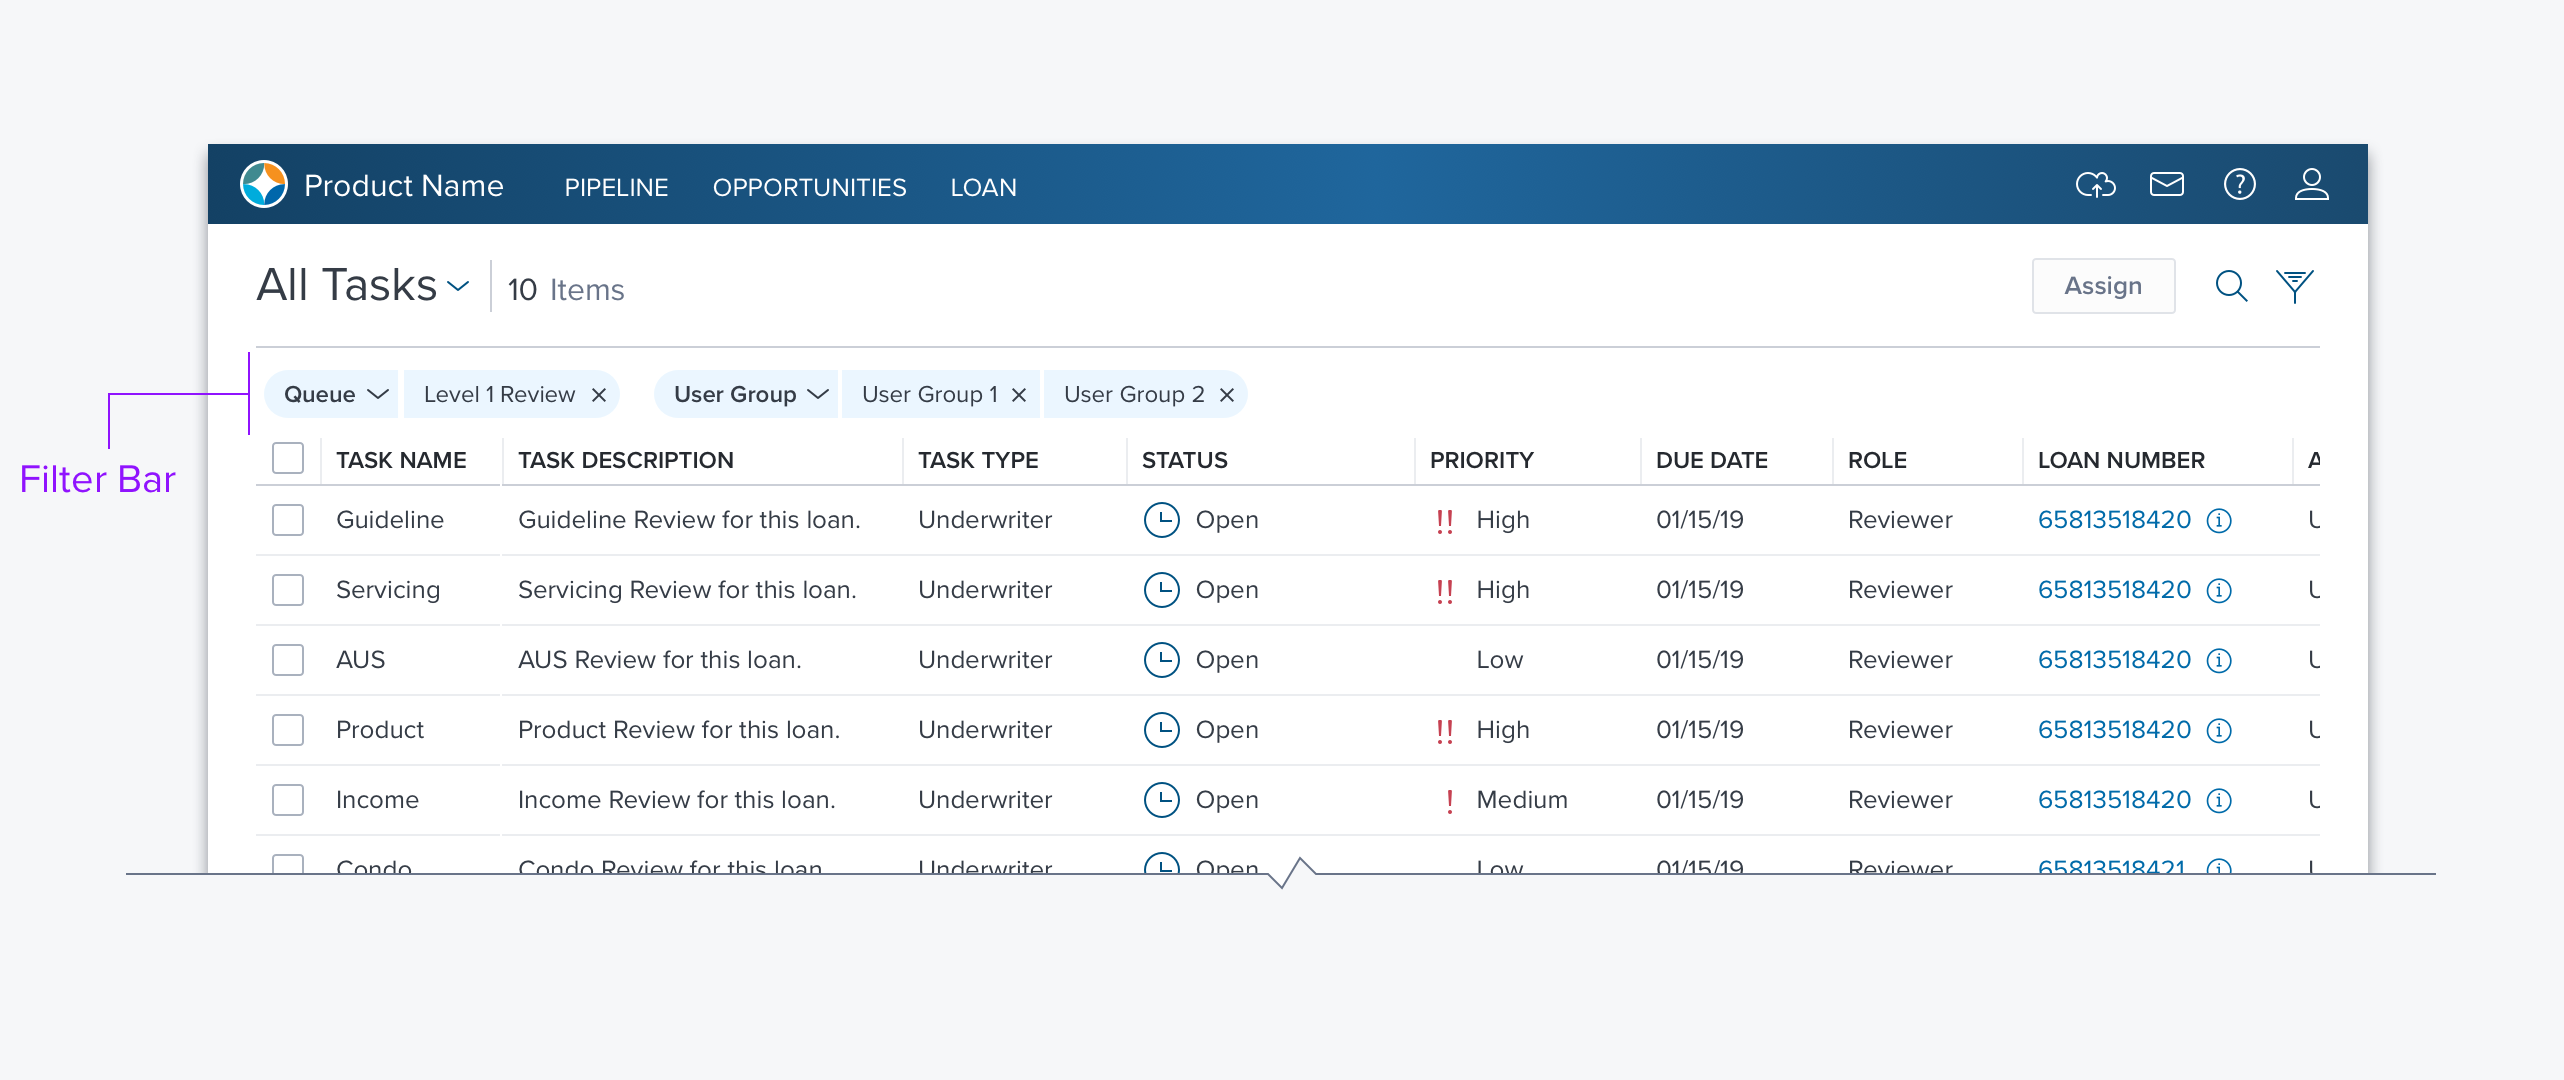Viewport: 2564px width, 1080px height.
Task: Click the 'Income' task name cell
Action: click(x=377, y=800)
